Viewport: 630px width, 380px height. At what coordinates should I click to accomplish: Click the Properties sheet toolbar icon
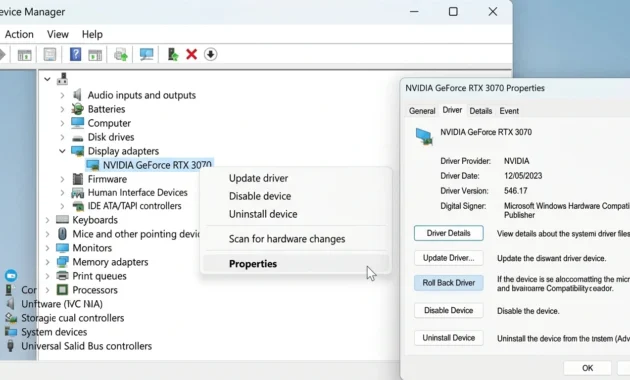click(x=50, y=54)
